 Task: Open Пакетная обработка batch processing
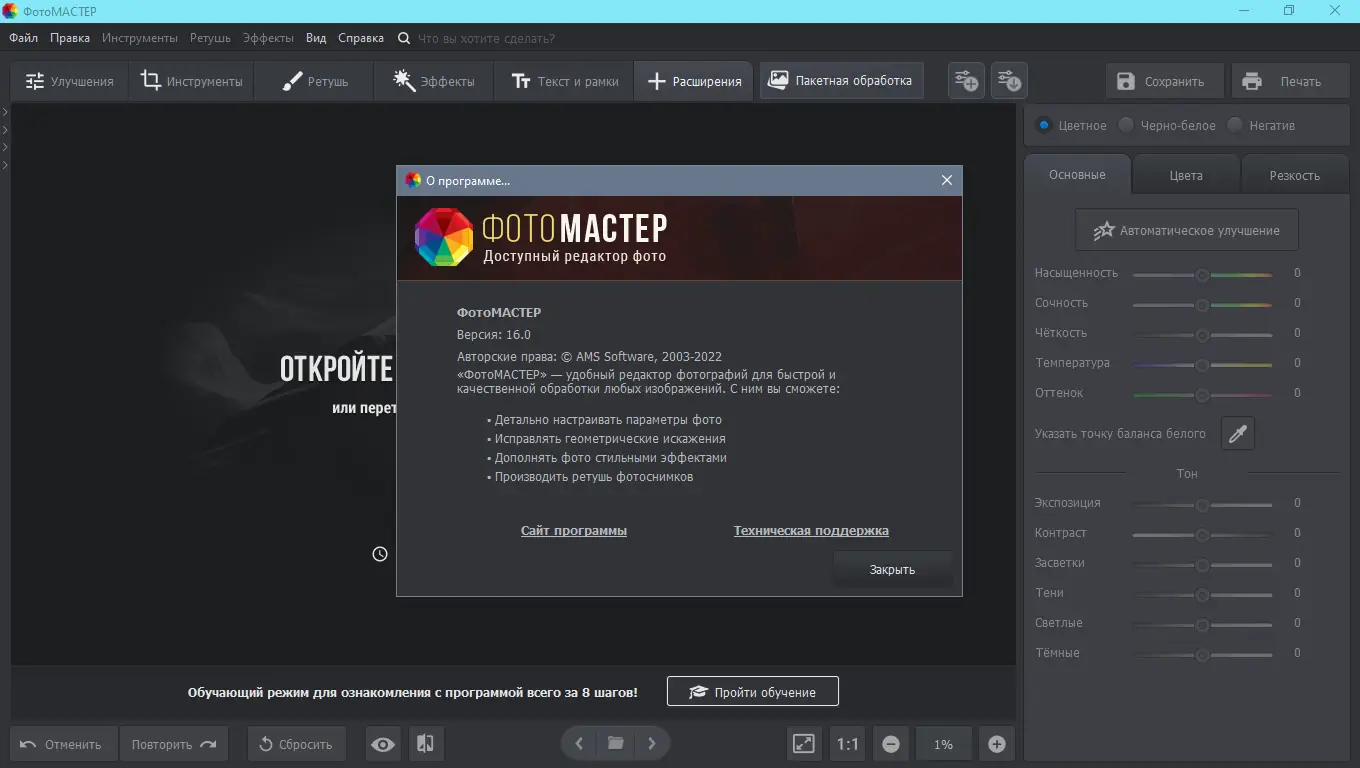[841, 80]
